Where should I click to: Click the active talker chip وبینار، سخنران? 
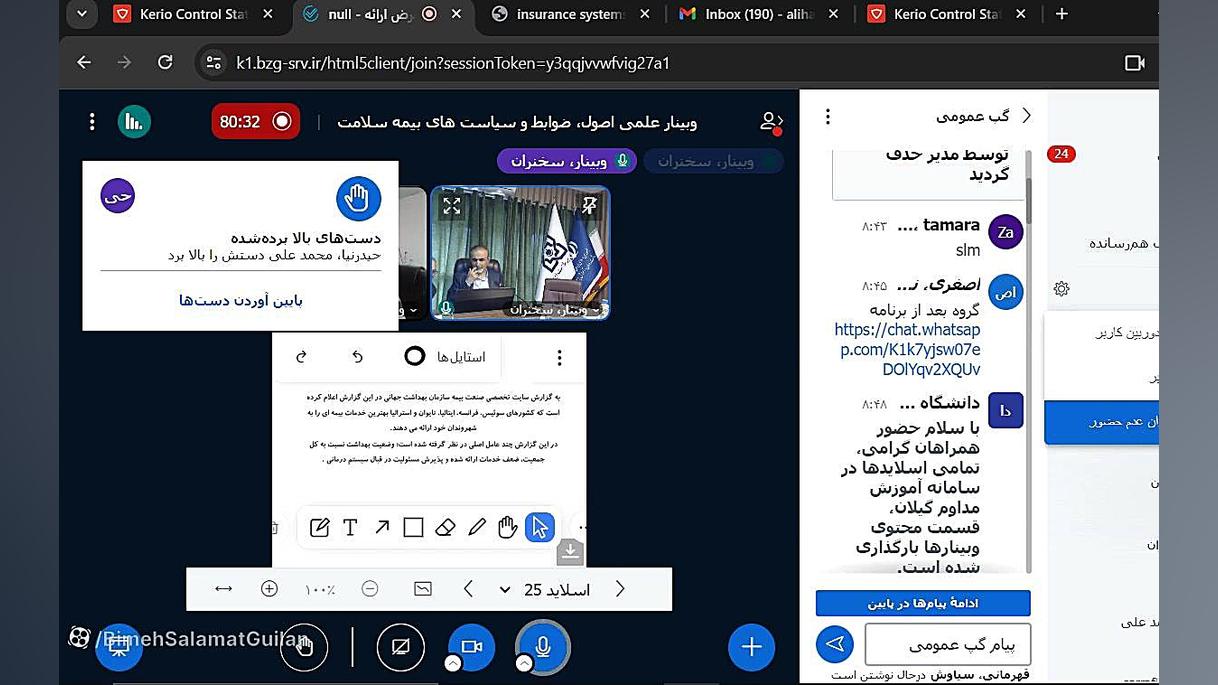pyautogui.click(x=567, y=161)
